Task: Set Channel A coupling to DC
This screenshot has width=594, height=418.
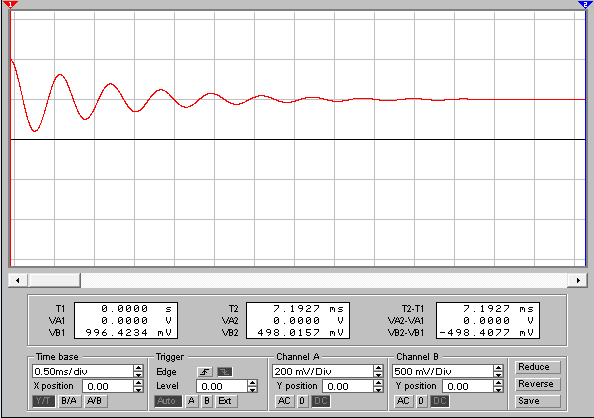Action: coord(320,401)
